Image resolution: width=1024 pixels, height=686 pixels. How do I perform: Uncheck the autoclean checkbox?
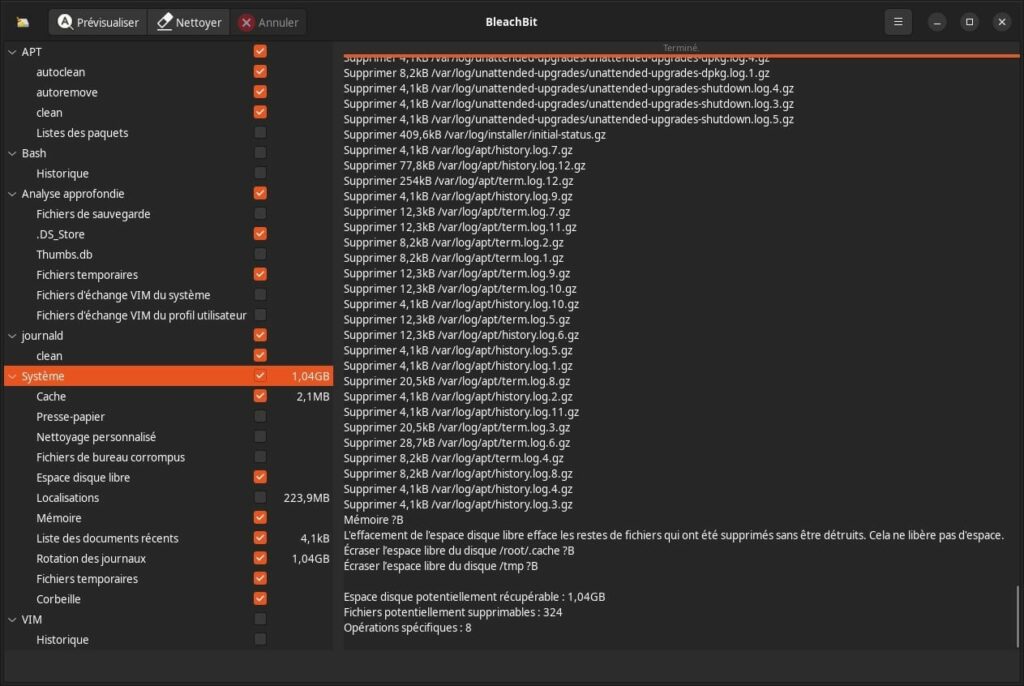pos(260,71)
